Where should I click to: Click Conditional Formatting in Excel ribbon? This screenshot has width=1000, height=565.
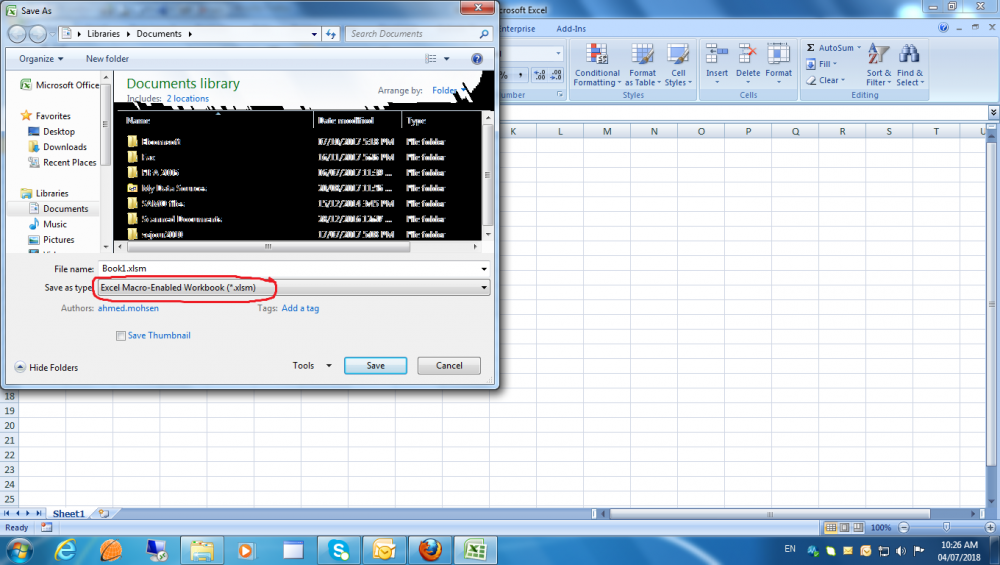pos(597,65)
